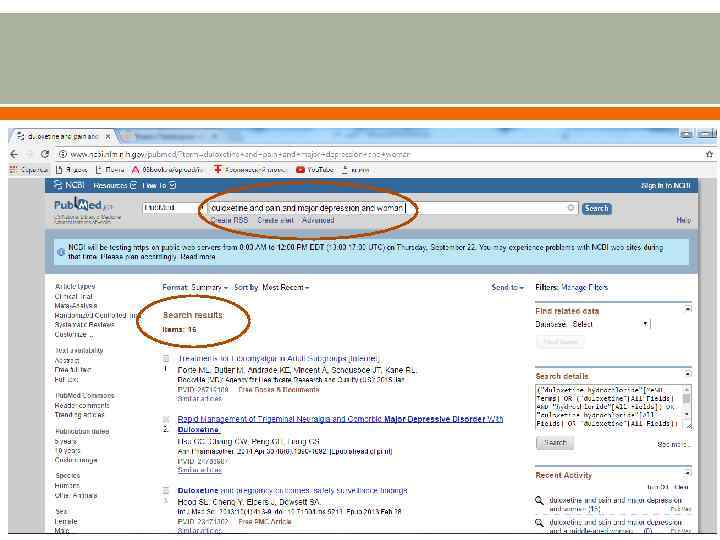Click the Create RSS link

230,220
